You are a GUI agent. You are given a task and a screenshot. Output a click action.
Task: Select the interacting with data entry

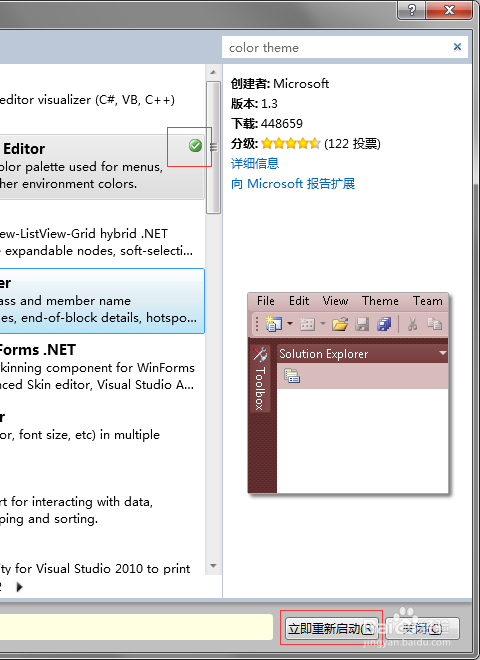point(102,501)
